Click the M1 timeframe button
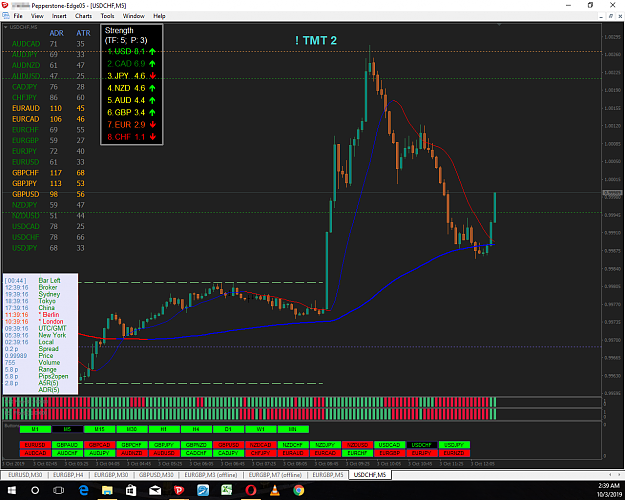The image size is (625, 500). tap(35, 429)
